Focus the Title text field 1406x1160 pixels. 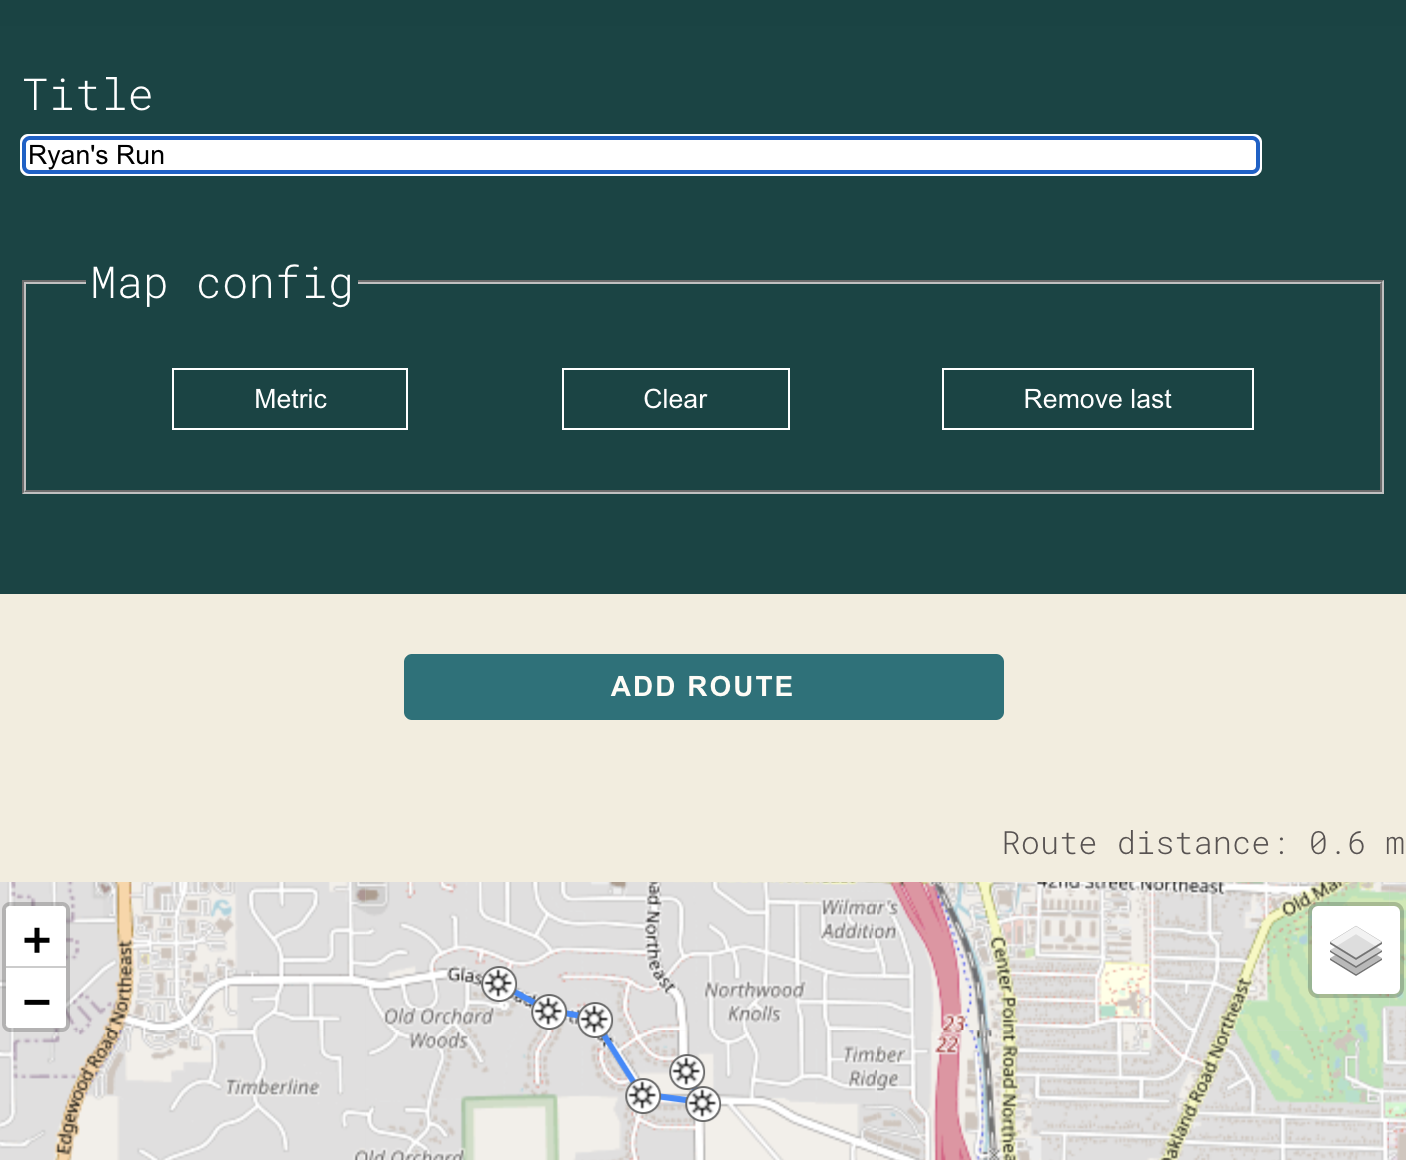640,155
